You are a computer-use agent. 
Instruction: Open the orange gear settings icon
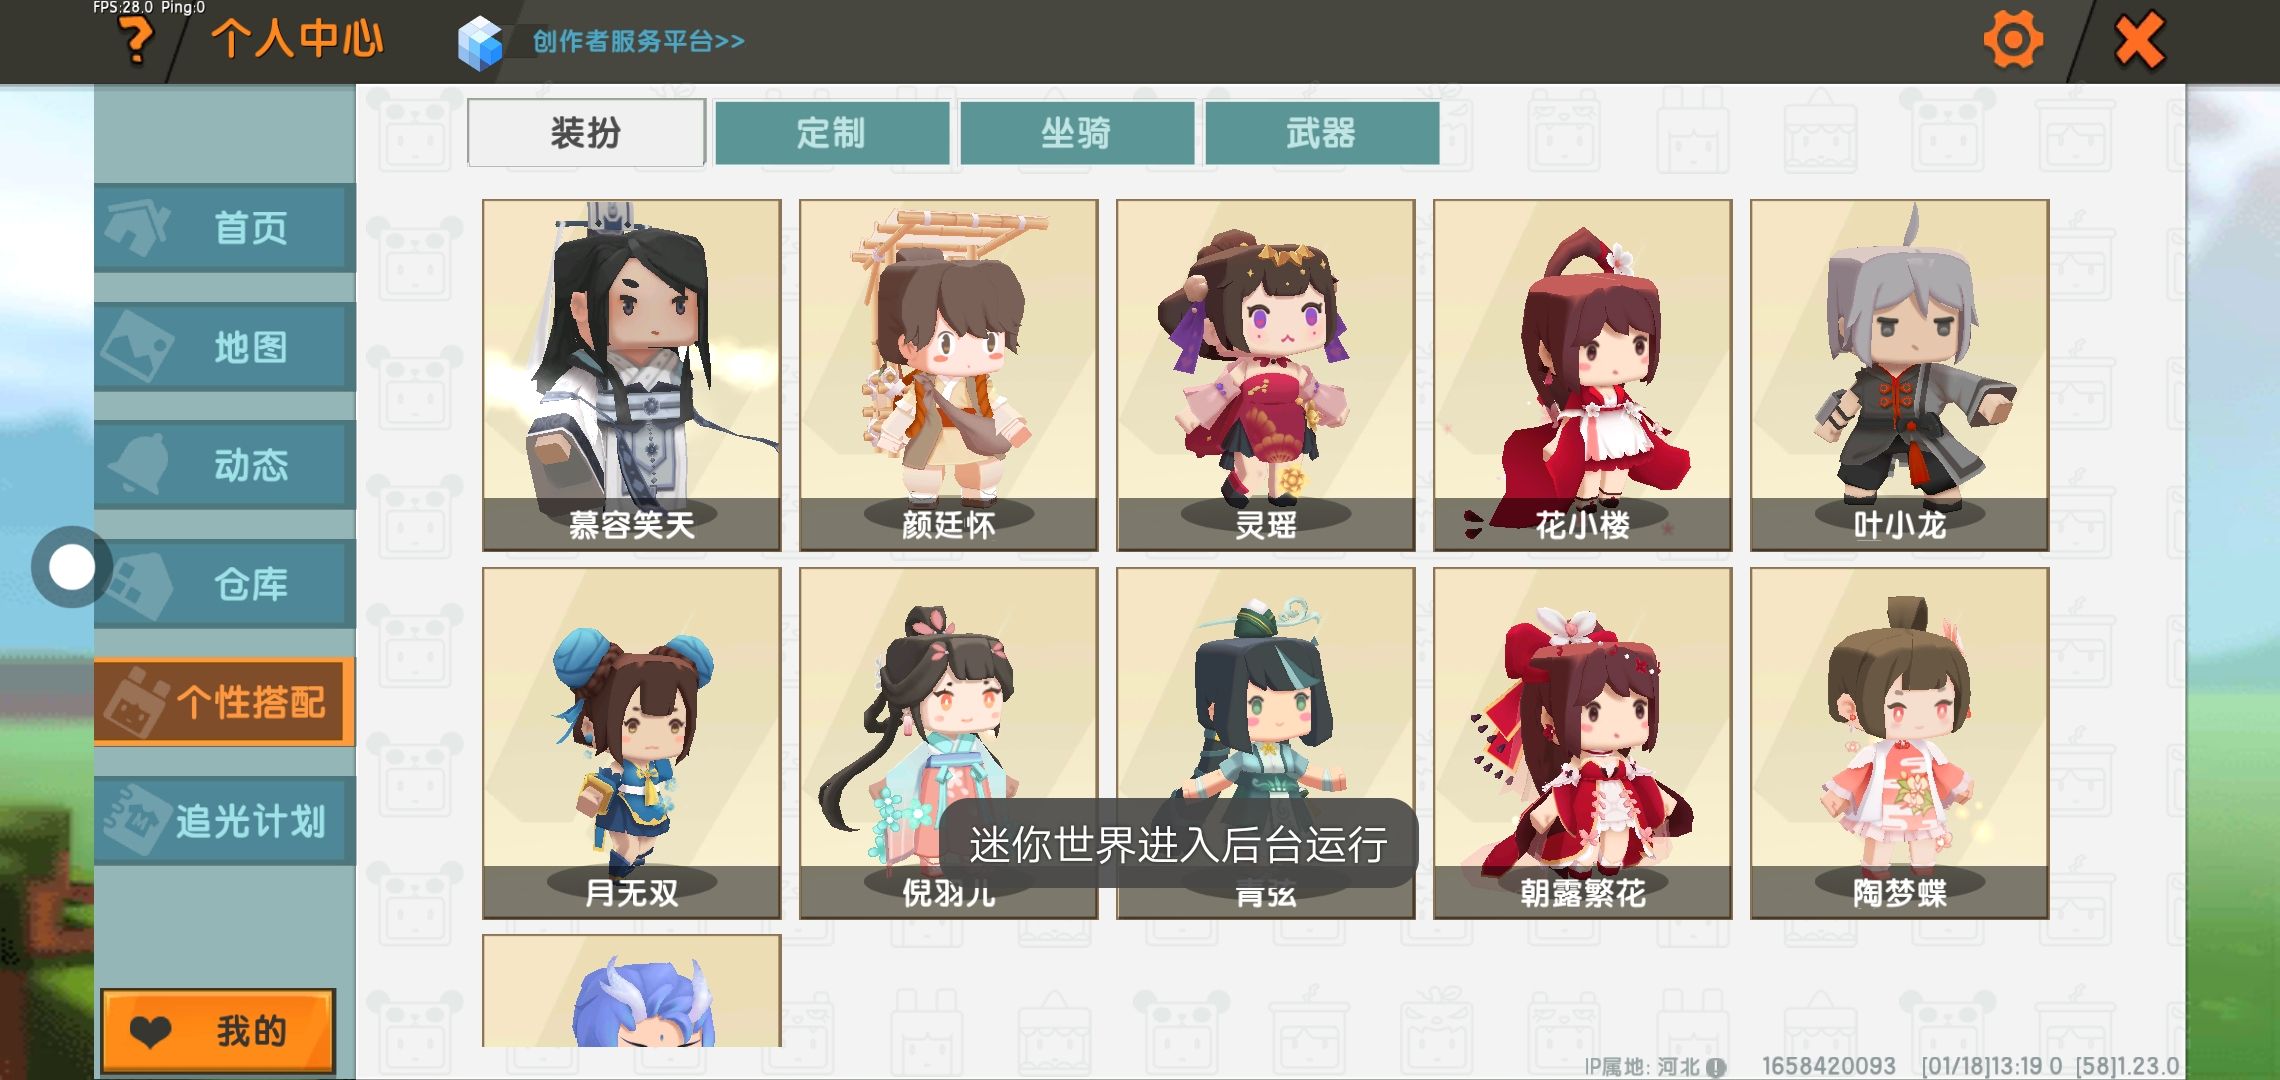pos(2012,40)
